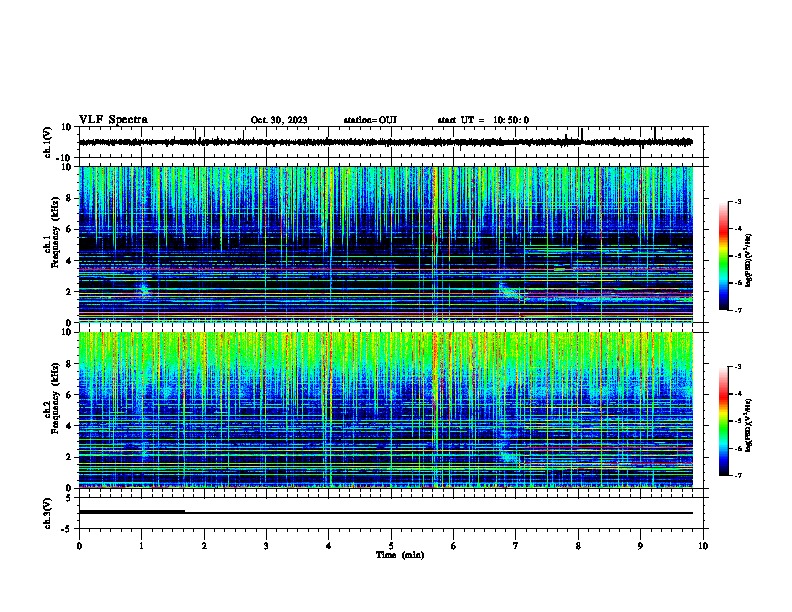Click time-axis tick label "1" at the bottom
This screenshot has width=792, height=612.
pos(141,546)
